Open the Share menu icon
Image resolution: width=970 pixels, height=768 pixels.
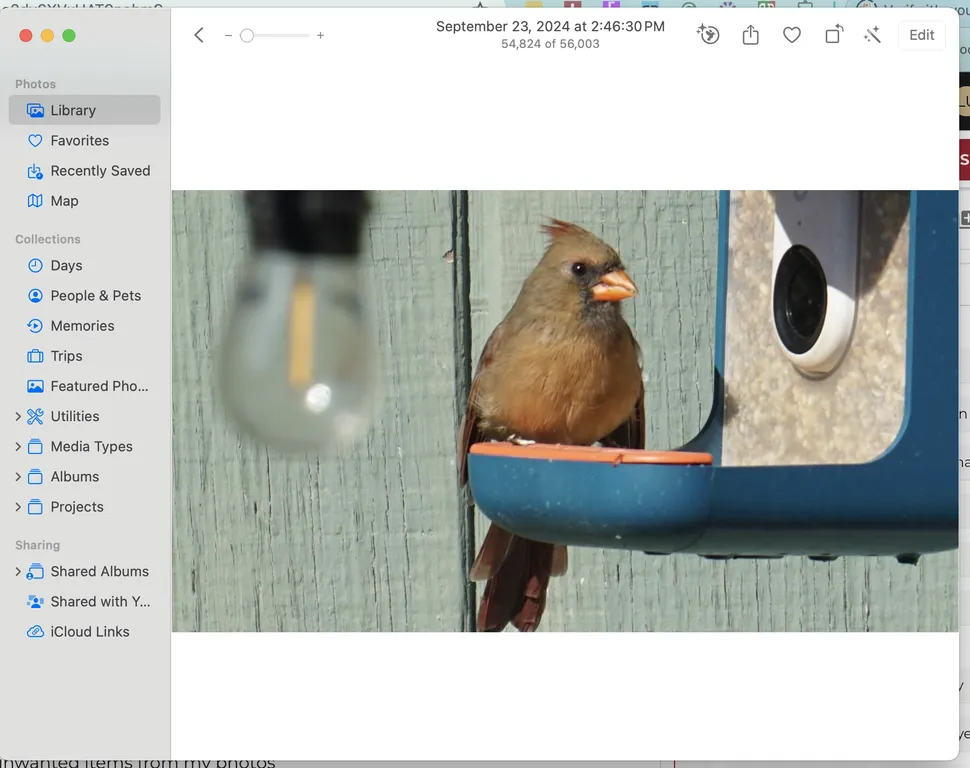click(751, 35)
